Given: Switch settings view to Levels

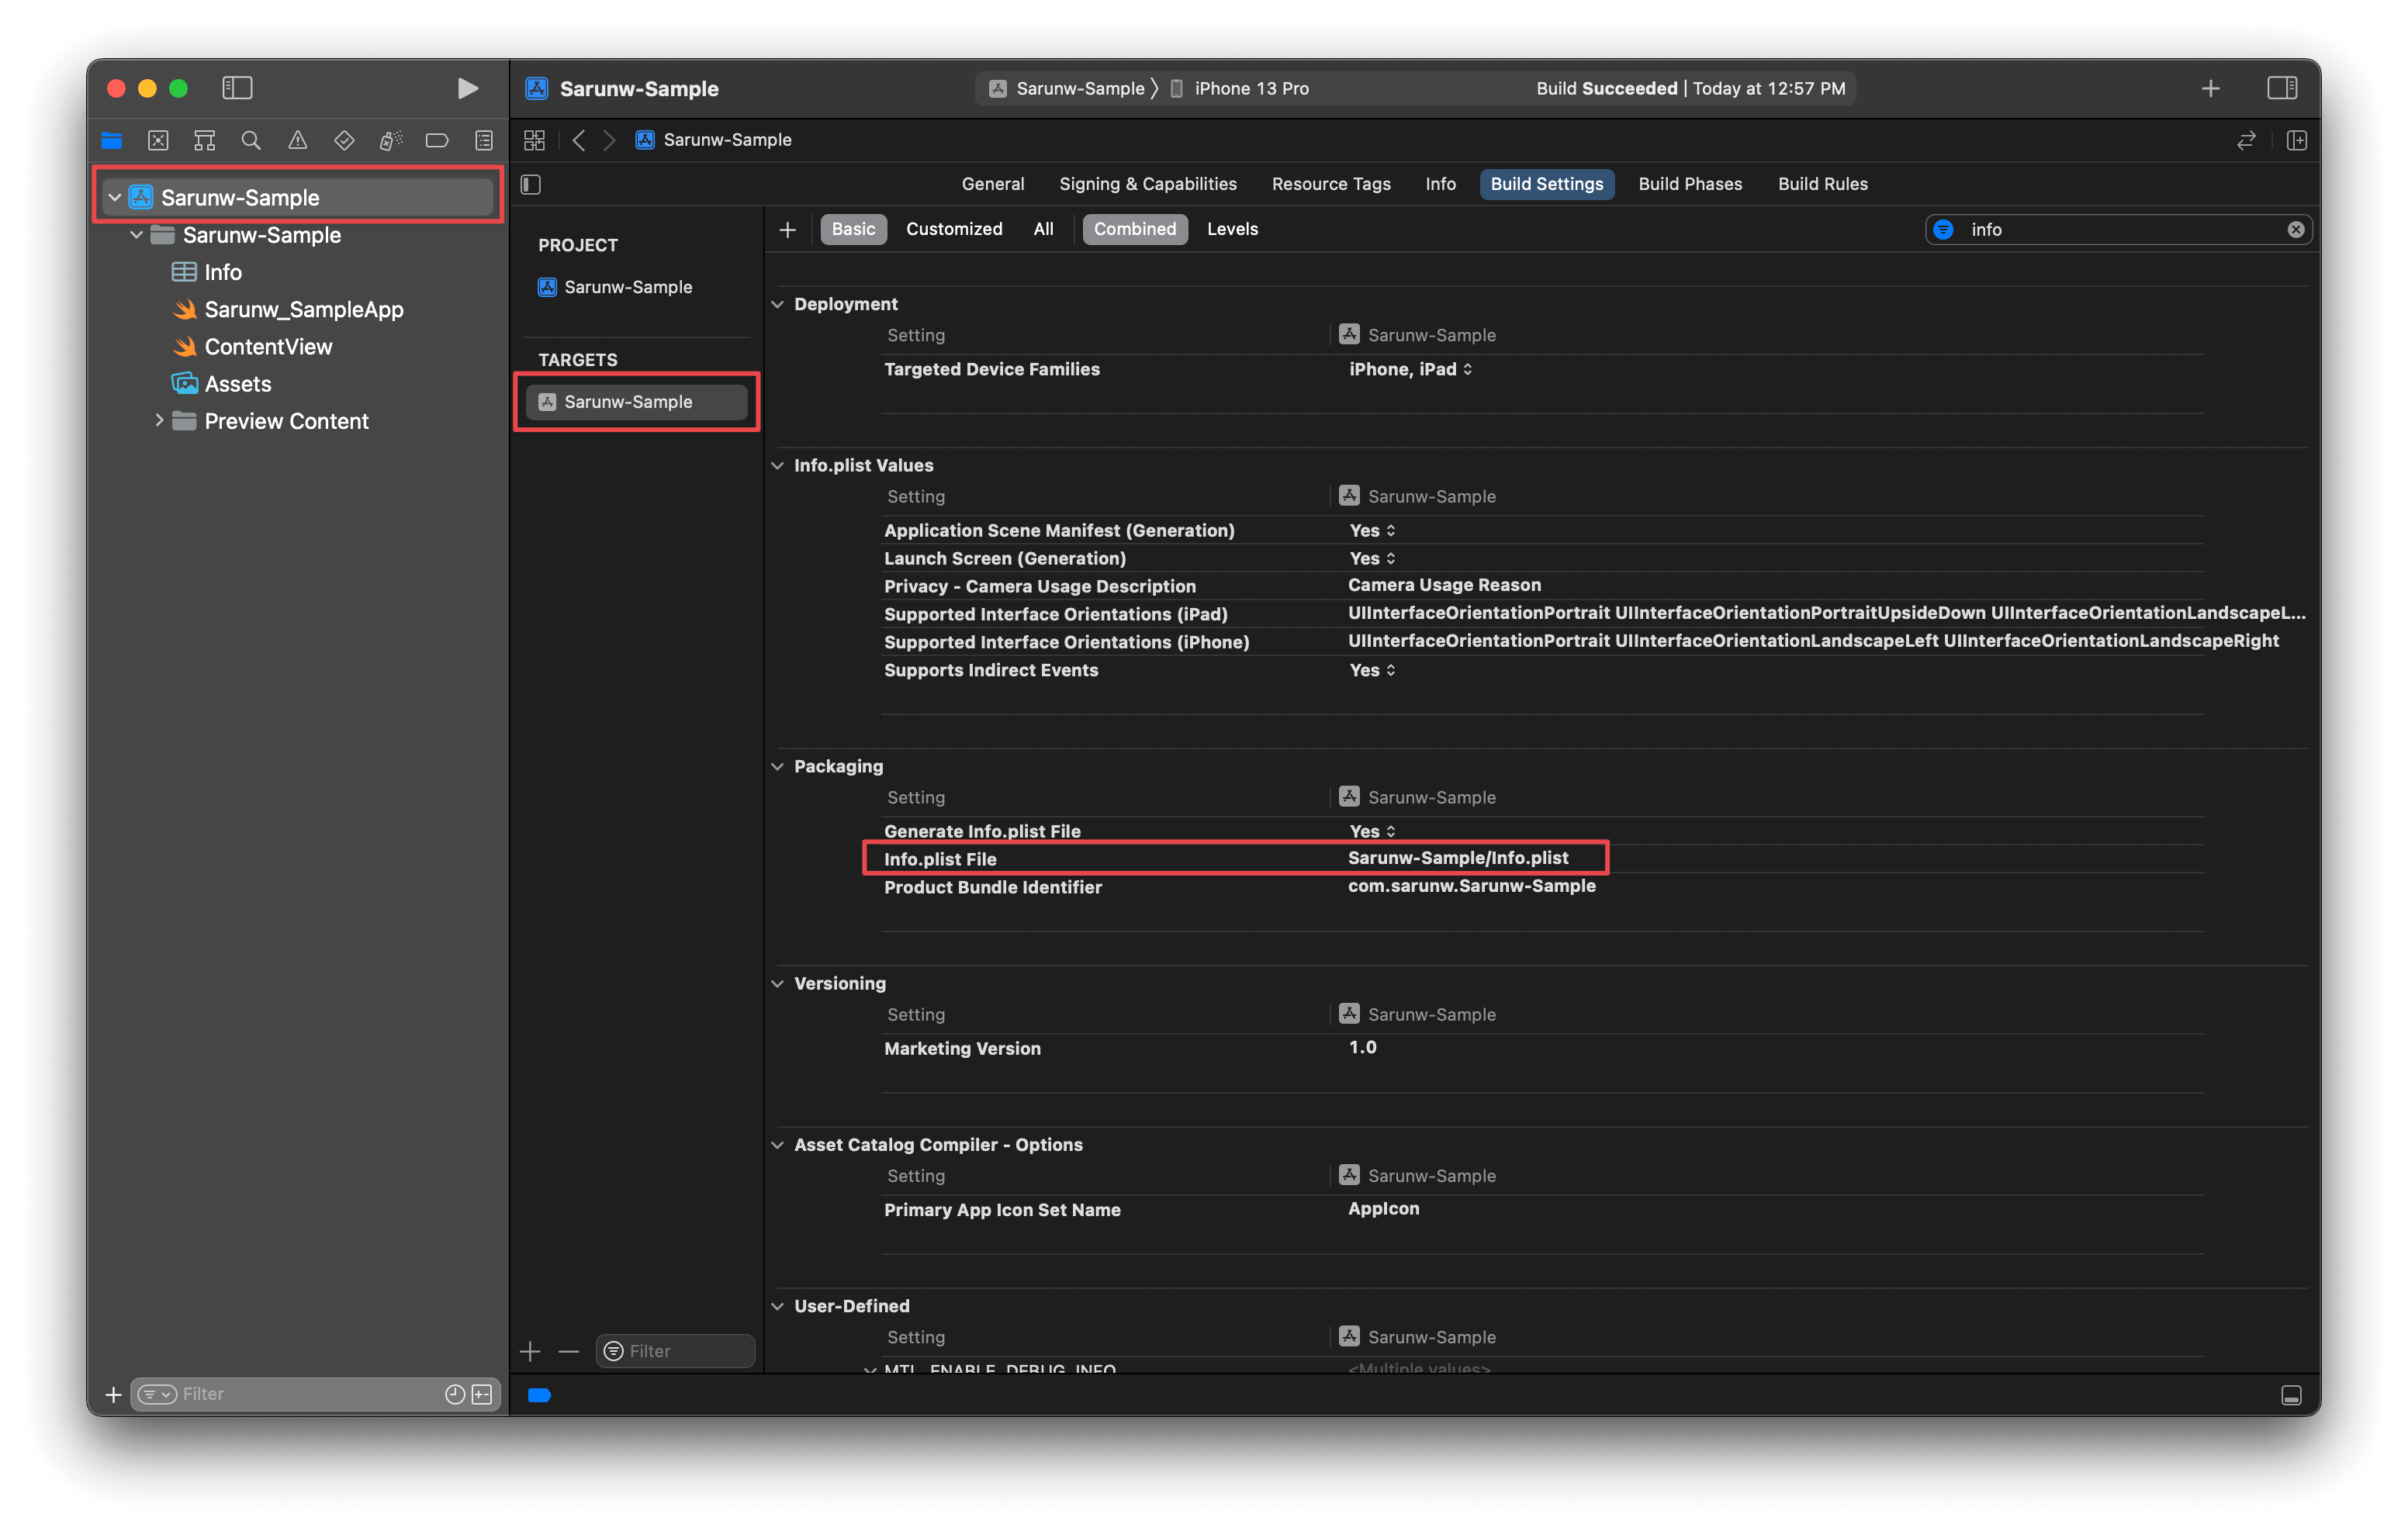Looking at the screenshot, I should pos(1231,229).
